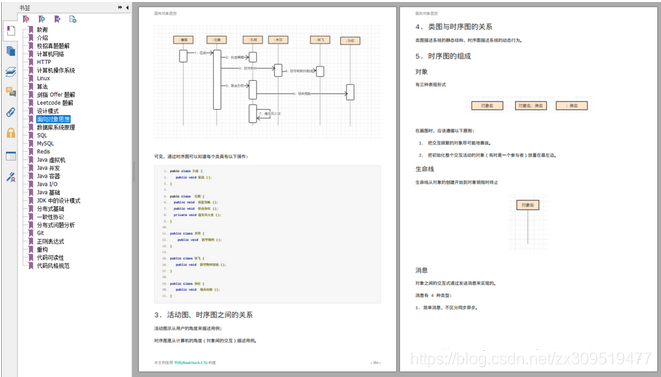Image resolution: width=661 pixels, height=377 pixels.
Task: Select the Redis bookmark
Action: [x=43, y=151]
